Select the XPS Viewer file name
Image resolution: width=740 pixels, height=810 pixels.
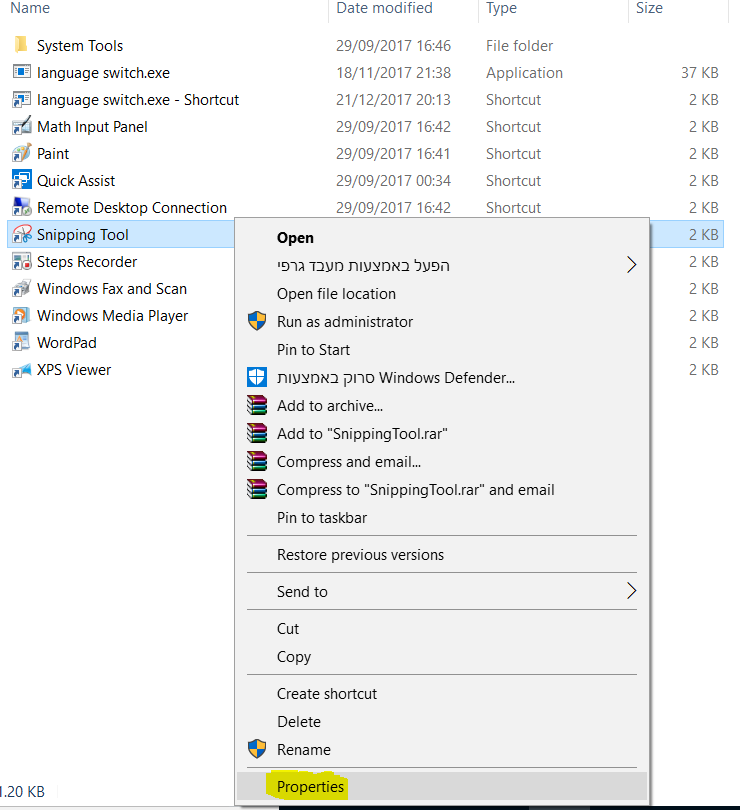[x=74, y=369]
